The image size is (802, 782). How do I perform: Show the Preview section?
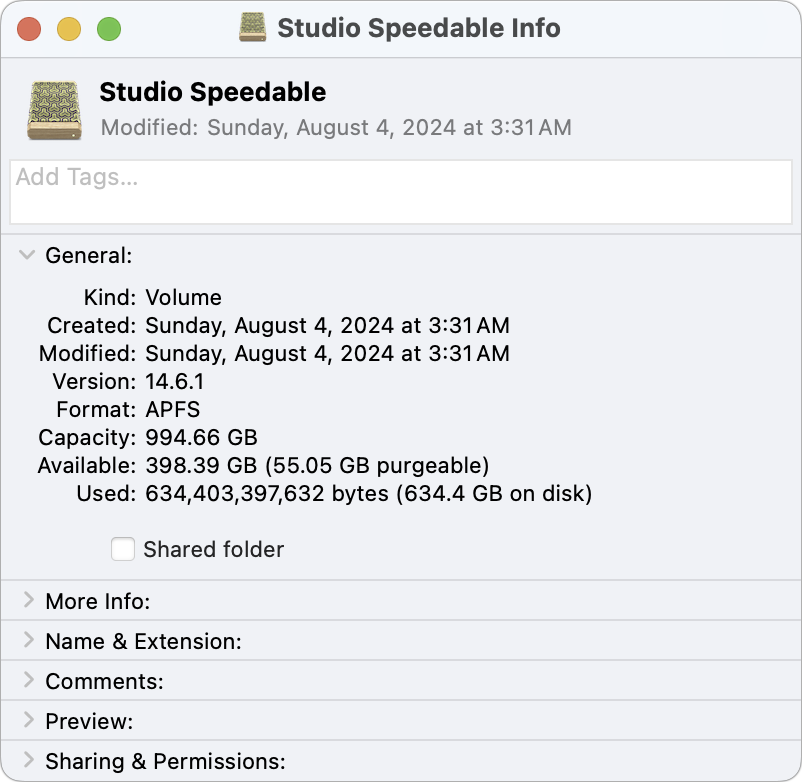click(27, 721)
